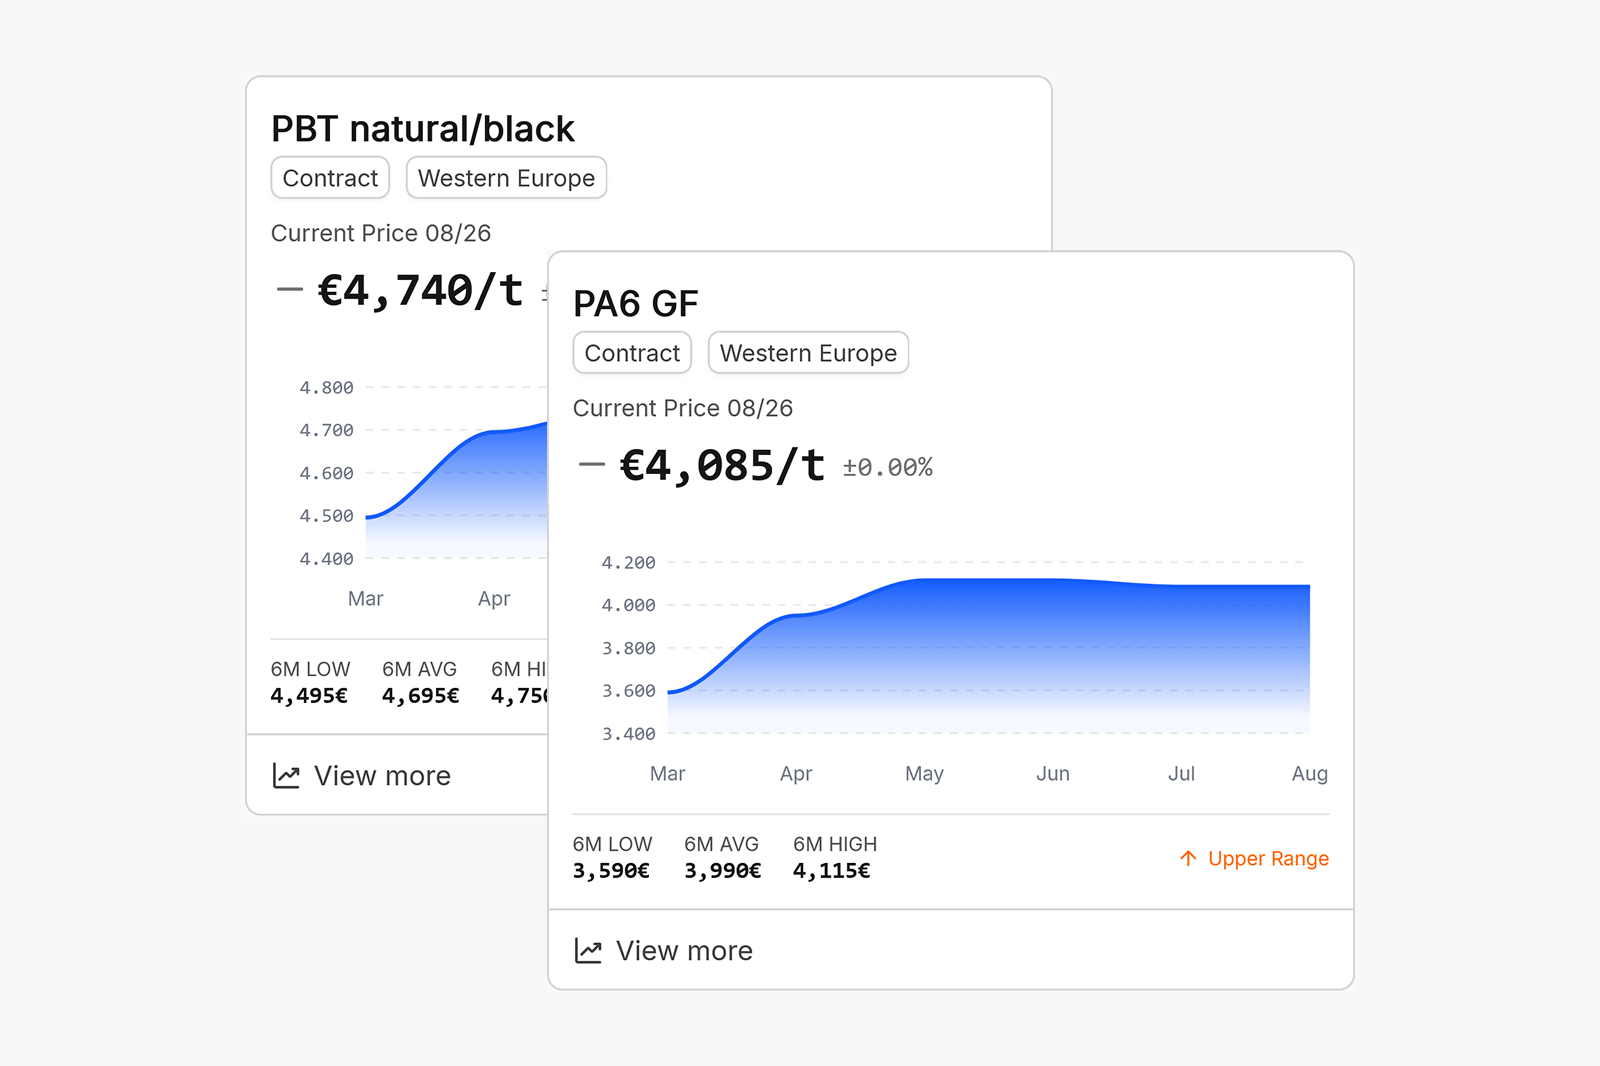Click Current Price 08/26 on PBT card
Screen dimensions: 1600x1066
(x=381, y=233)
